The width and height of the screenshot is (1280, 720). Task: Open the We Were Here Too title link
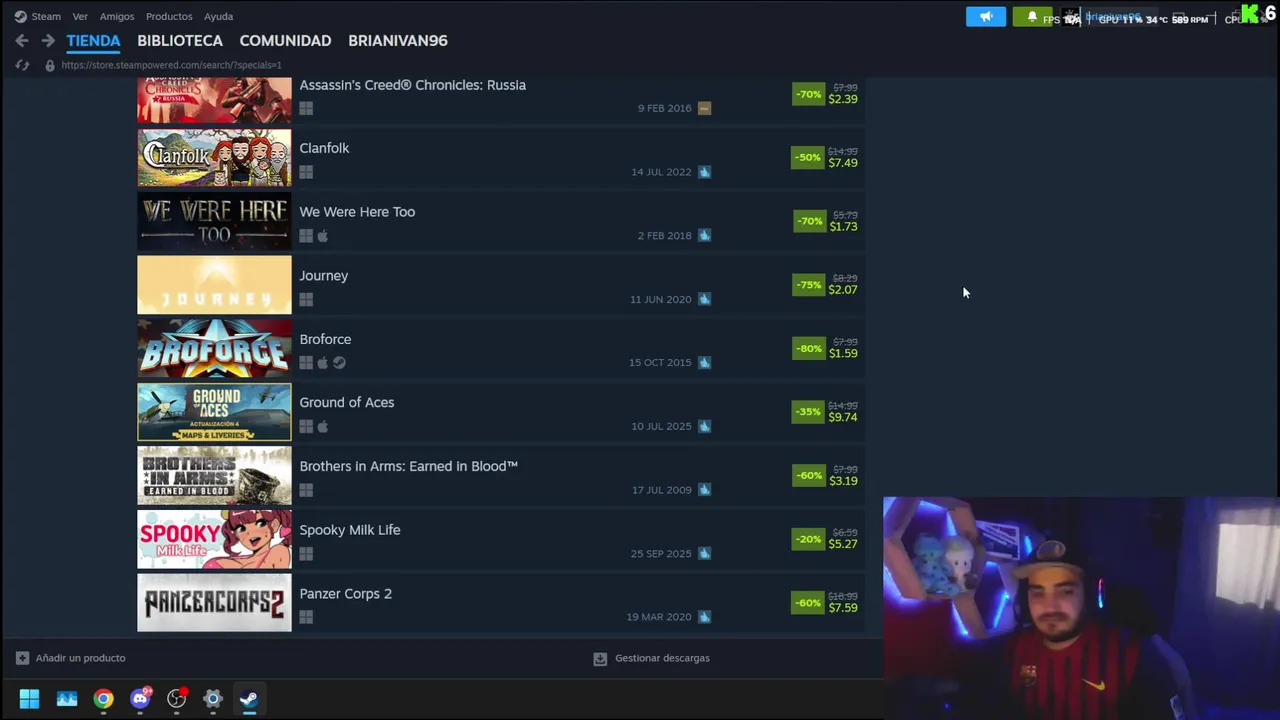357,212
